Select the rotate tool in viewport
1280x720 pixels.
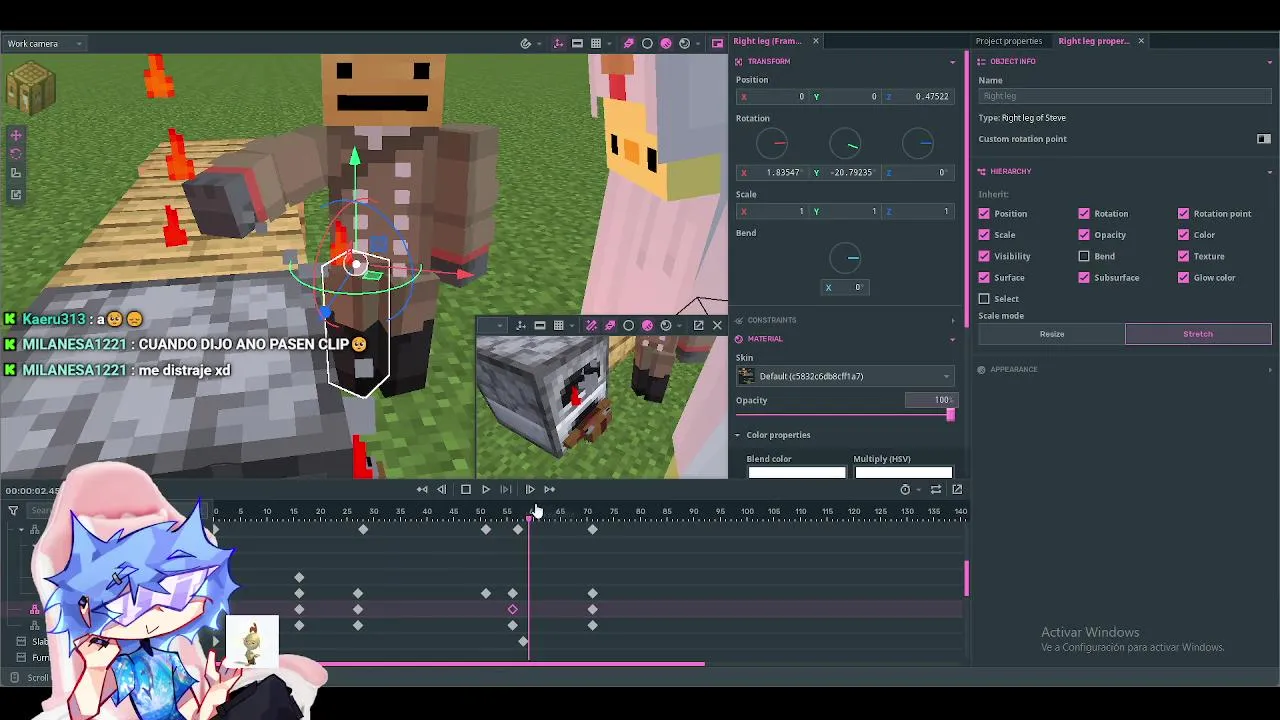pos(16,154)
